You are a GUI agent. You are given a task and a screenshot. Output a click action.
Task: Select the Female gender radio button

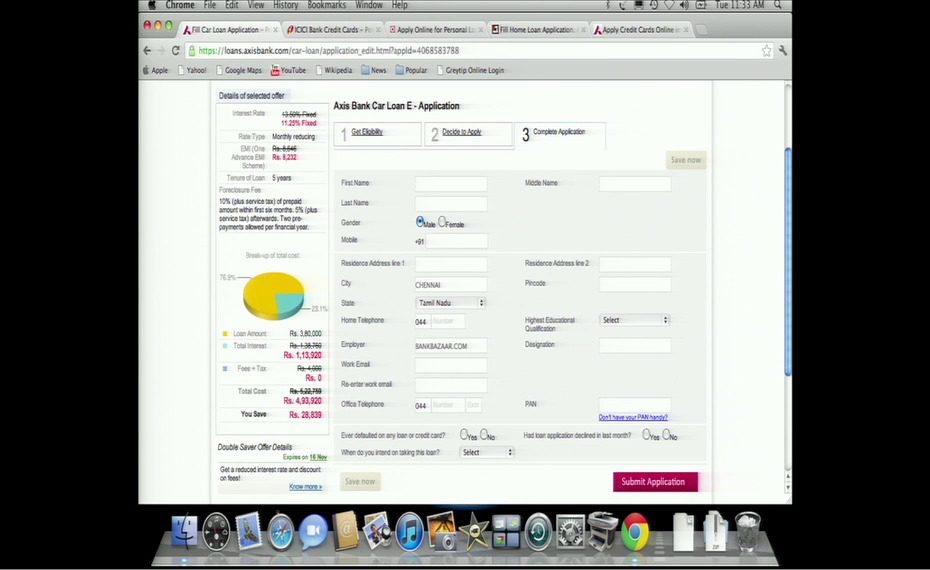click(442, 222)
